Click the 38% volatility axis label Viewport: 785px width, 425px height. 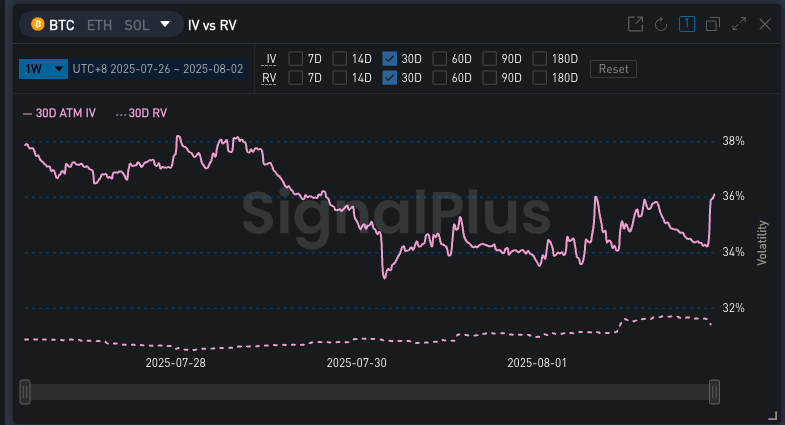click(733, 141)
